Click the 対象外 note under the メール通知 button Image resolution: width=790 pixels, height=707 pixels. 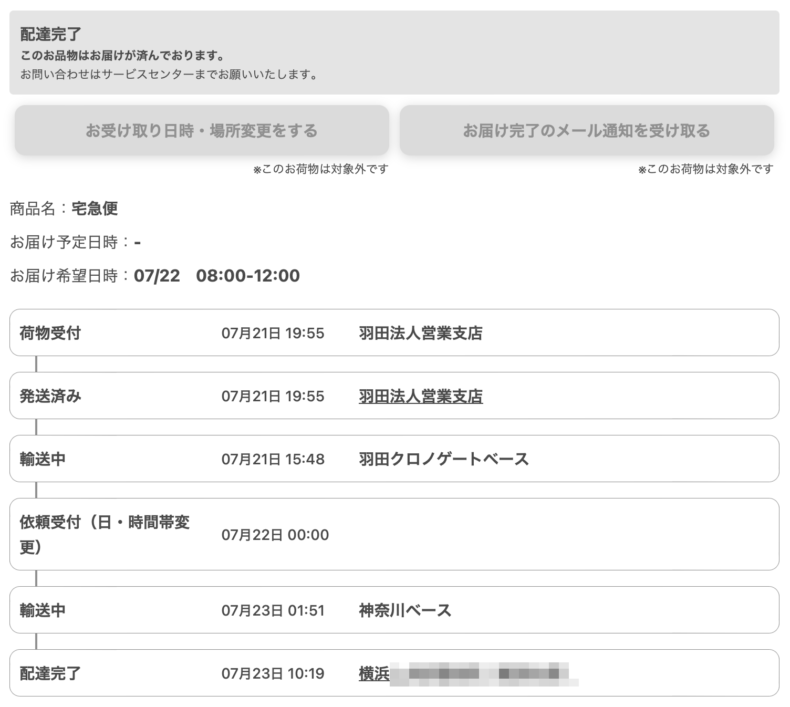[705, 169]
